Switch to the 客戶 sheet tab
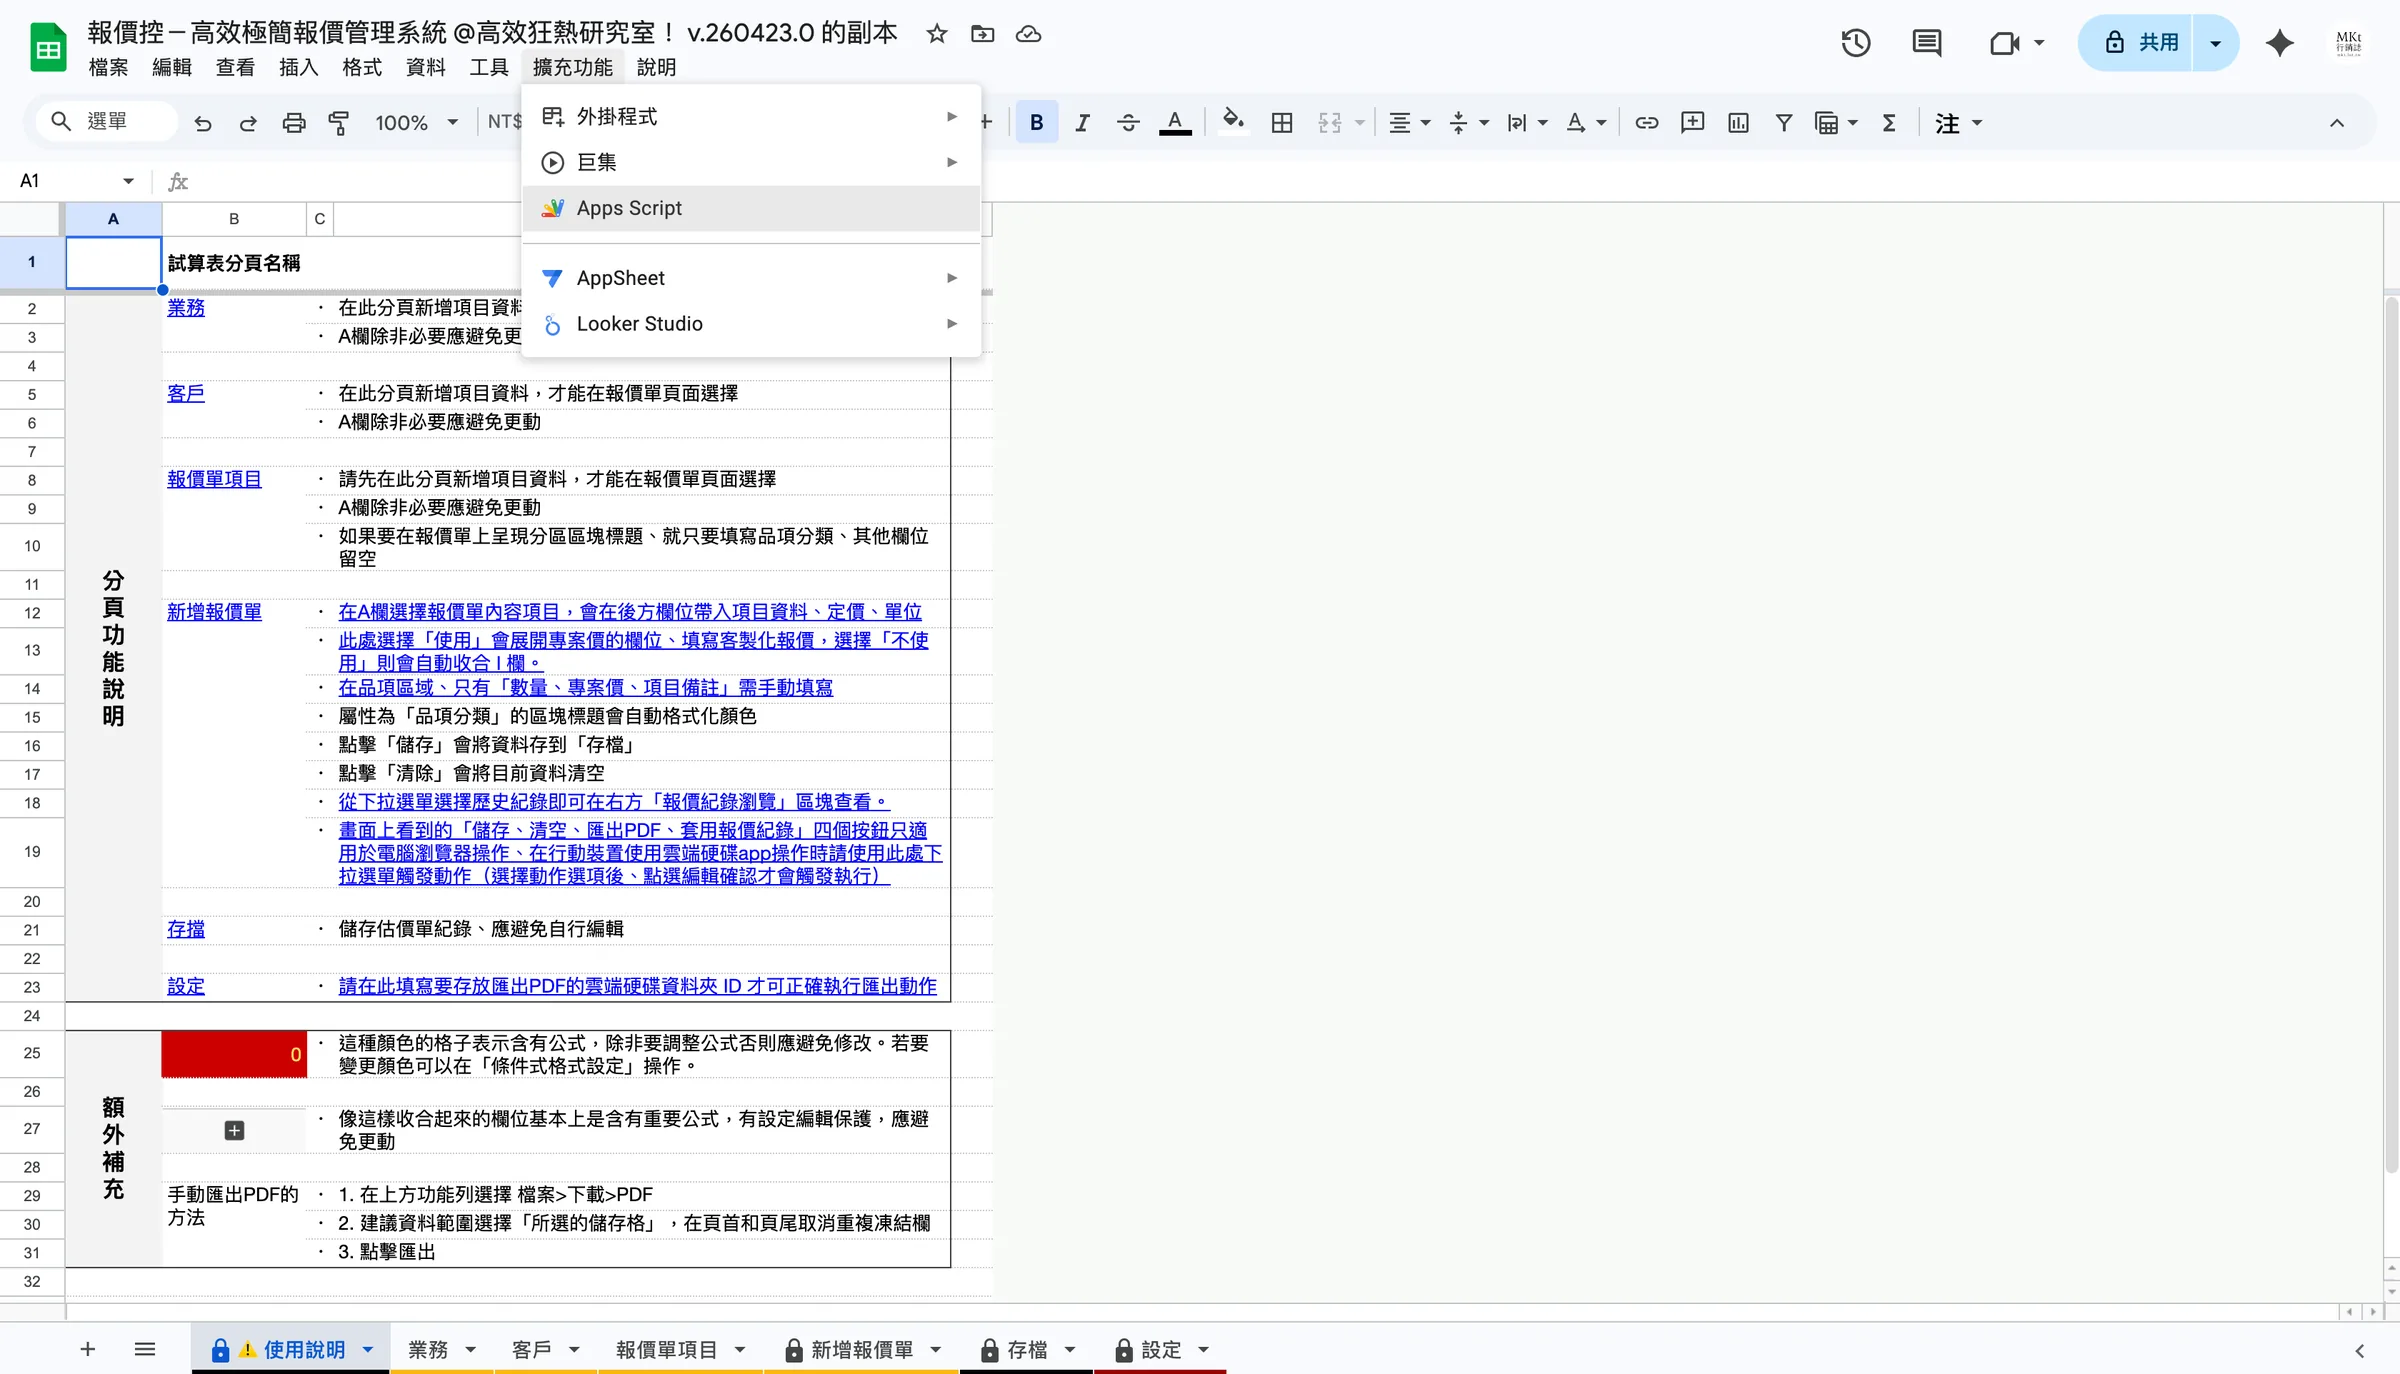2400x1374 pixels. 531,1350
